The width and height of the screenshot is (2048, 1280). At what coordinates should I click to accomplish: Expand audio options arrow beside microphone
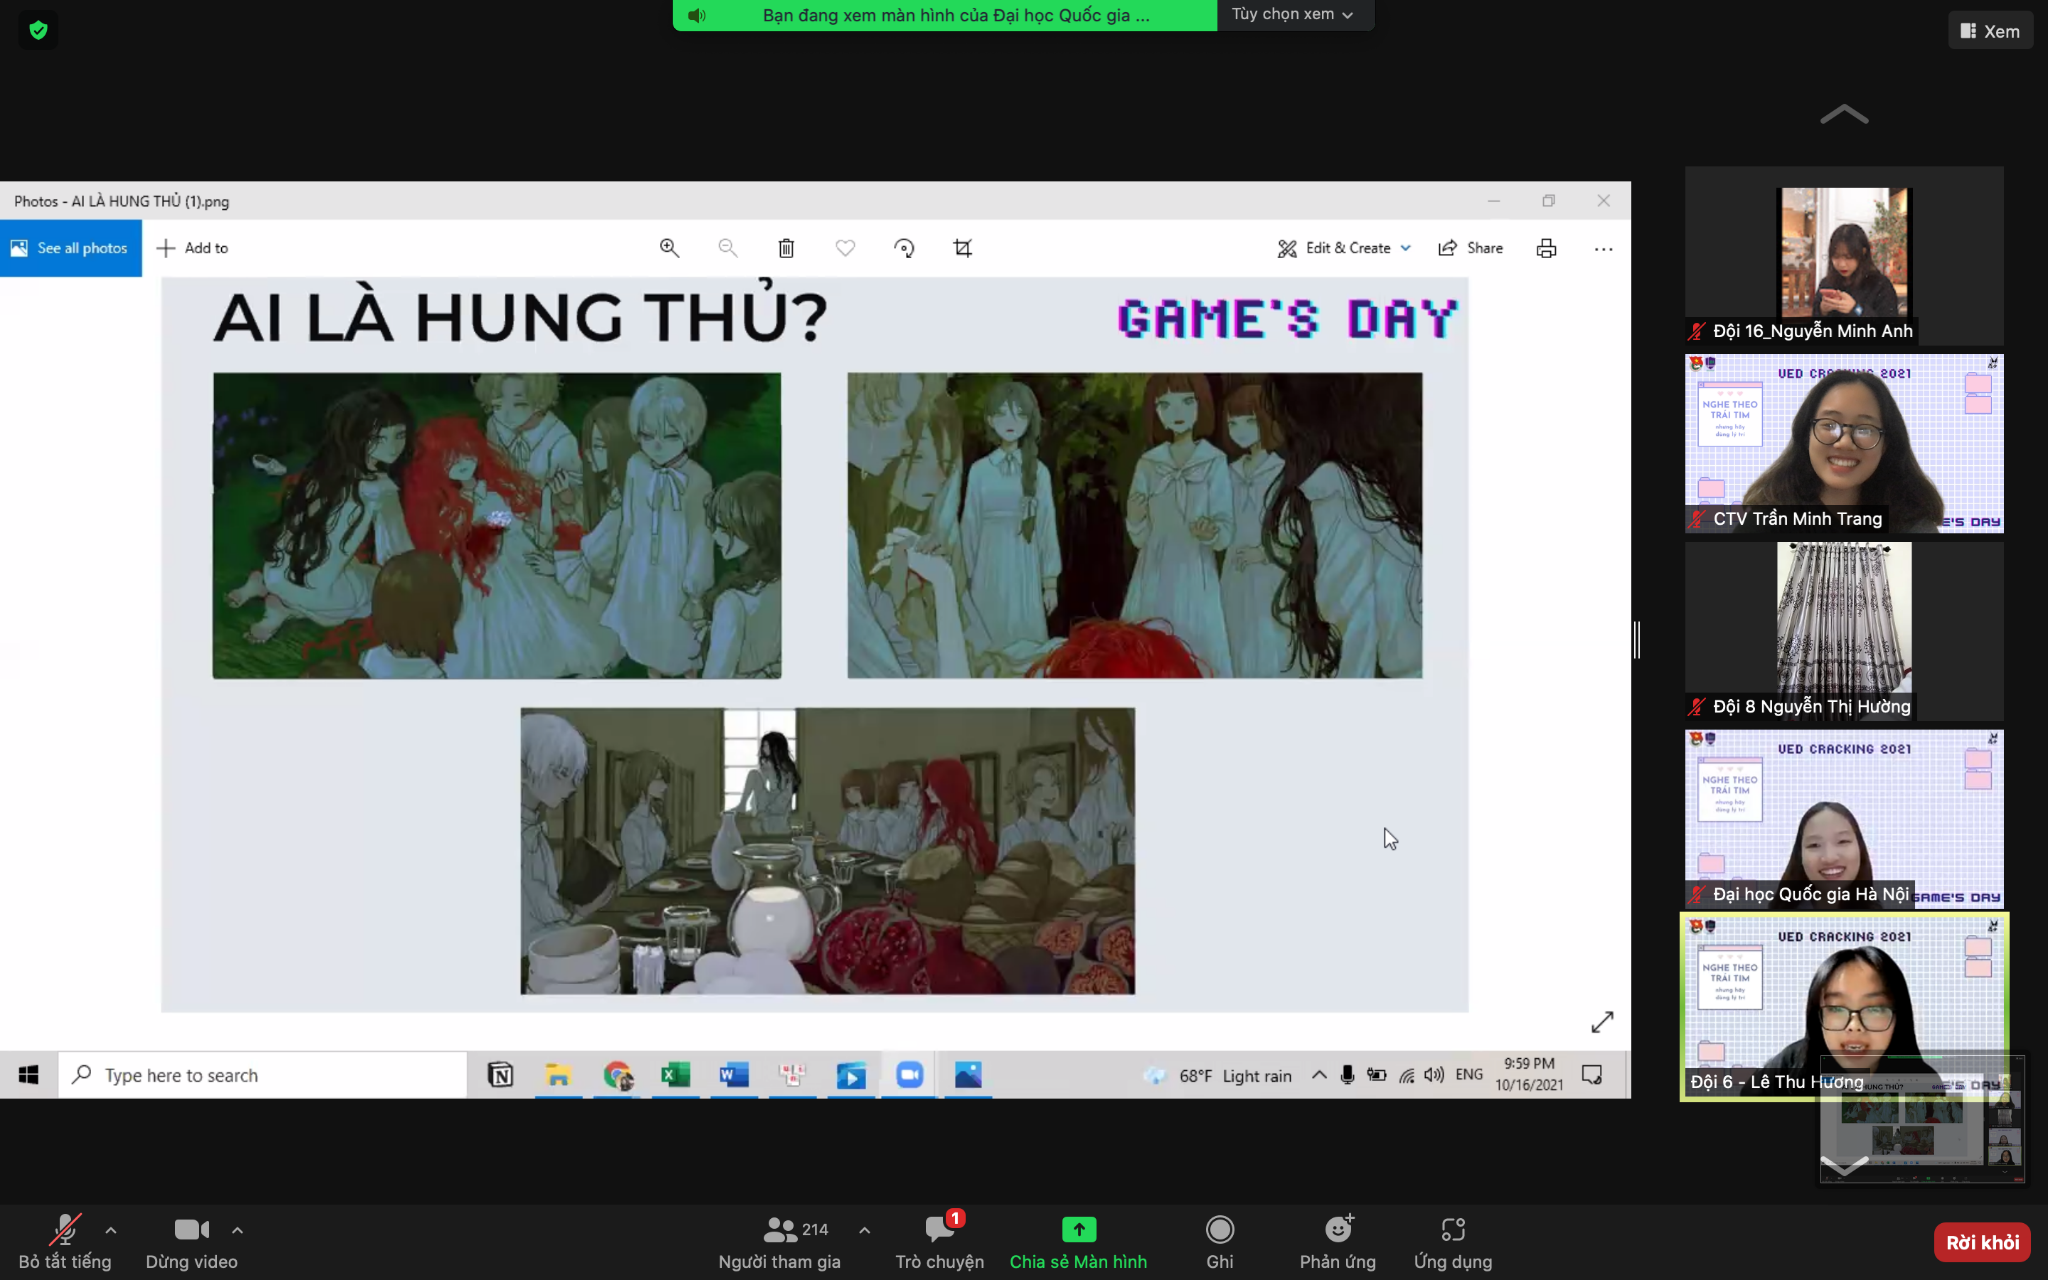pos(111,1230)
